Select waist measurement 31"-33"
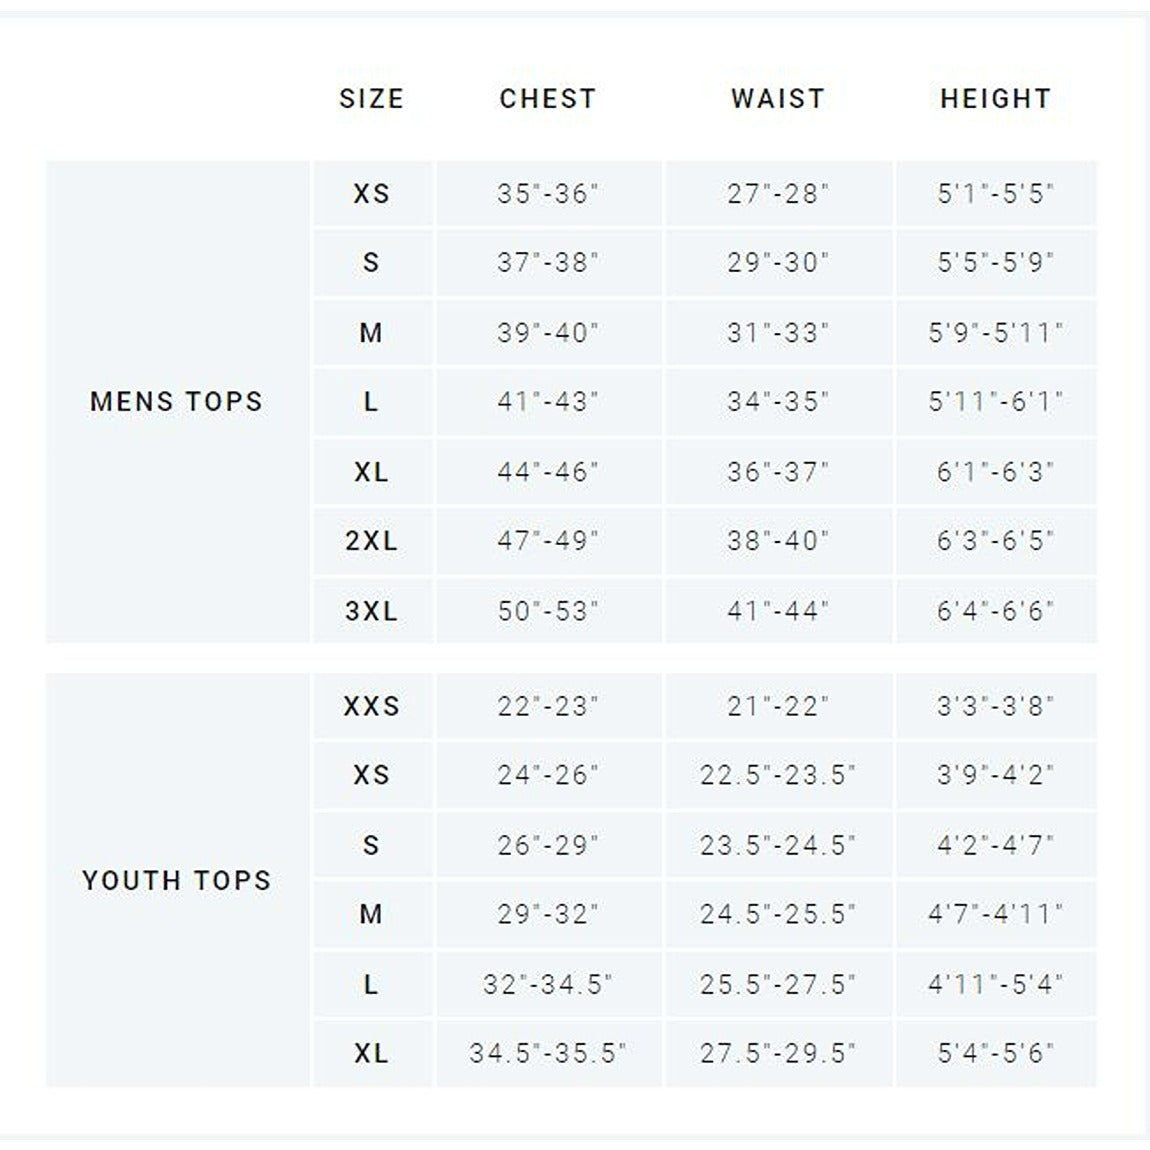Image resolution: width=1150 pixels, height=1150 pixels. 778,333
